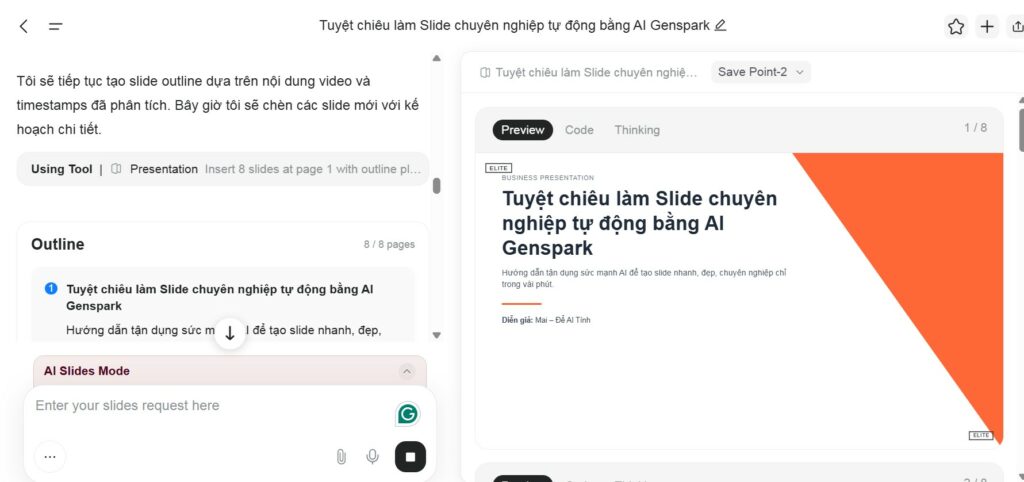1024x482 pixels.
Task: Click the AI Slides Mode label
Action: pos(87,371)
